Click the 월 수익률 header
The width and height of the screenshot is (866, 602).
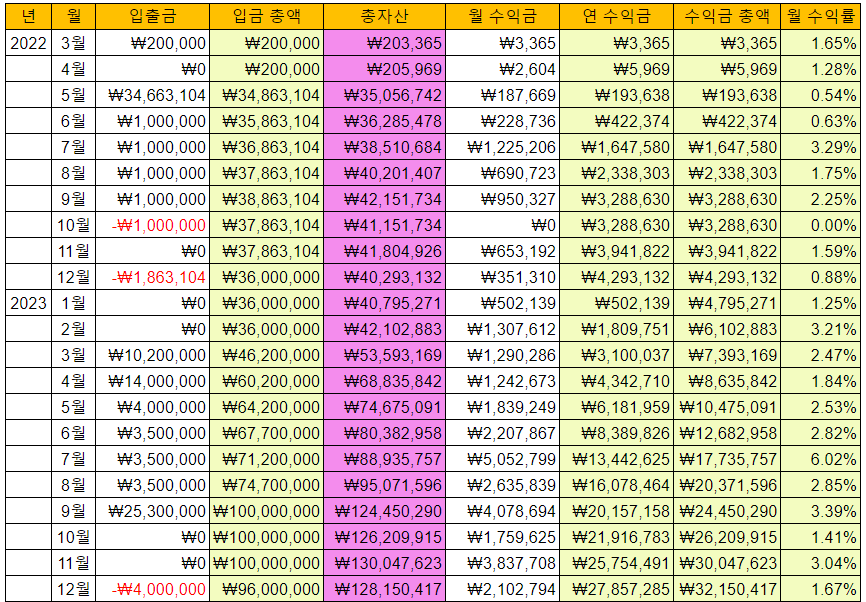(x=821, y=16)
